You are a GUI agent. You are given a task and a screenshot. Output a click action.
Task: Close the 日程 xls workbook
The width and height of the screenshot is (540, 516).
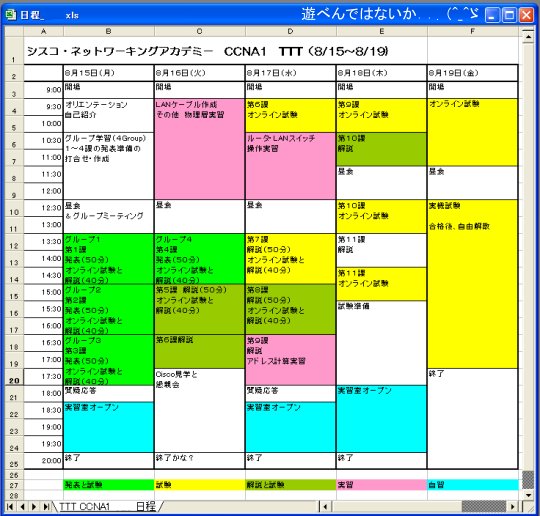(526, 15)
